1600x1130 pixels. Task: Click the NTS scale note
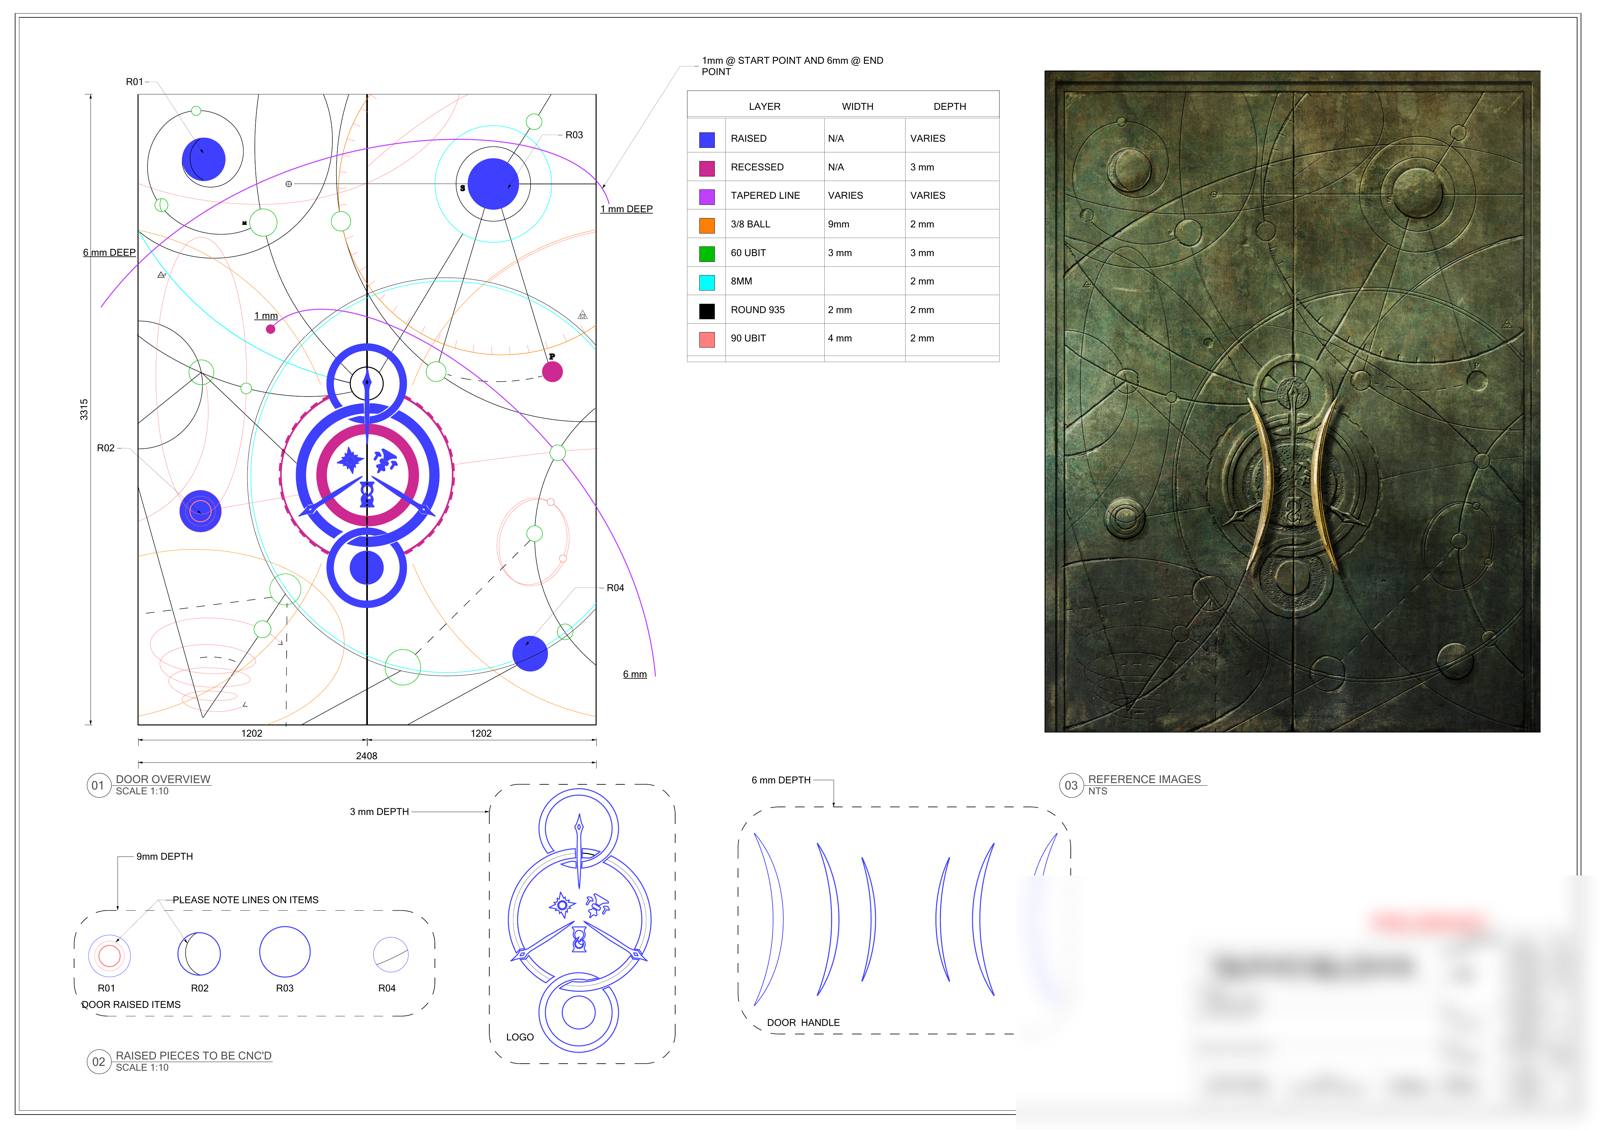(1098, 791)
